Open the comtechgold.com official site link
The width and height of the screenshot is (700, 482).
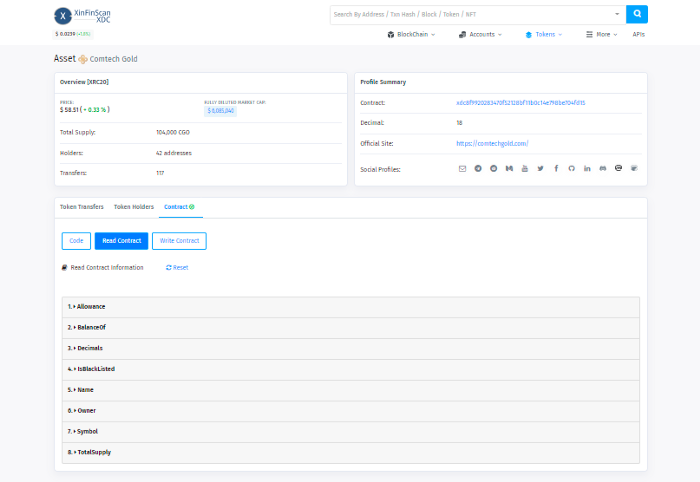click(492, 143)
